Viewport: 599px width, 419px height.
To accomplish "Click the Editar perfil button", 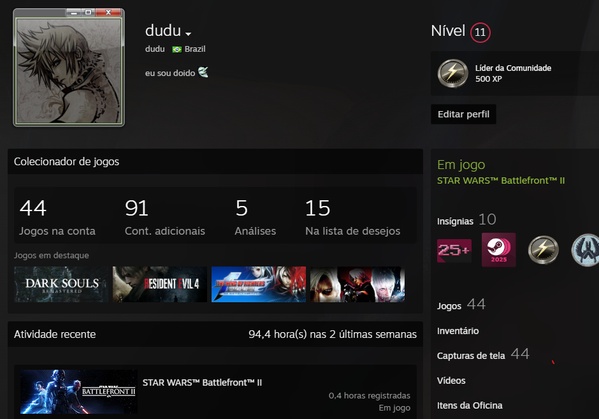I will [x=463, y=114].
